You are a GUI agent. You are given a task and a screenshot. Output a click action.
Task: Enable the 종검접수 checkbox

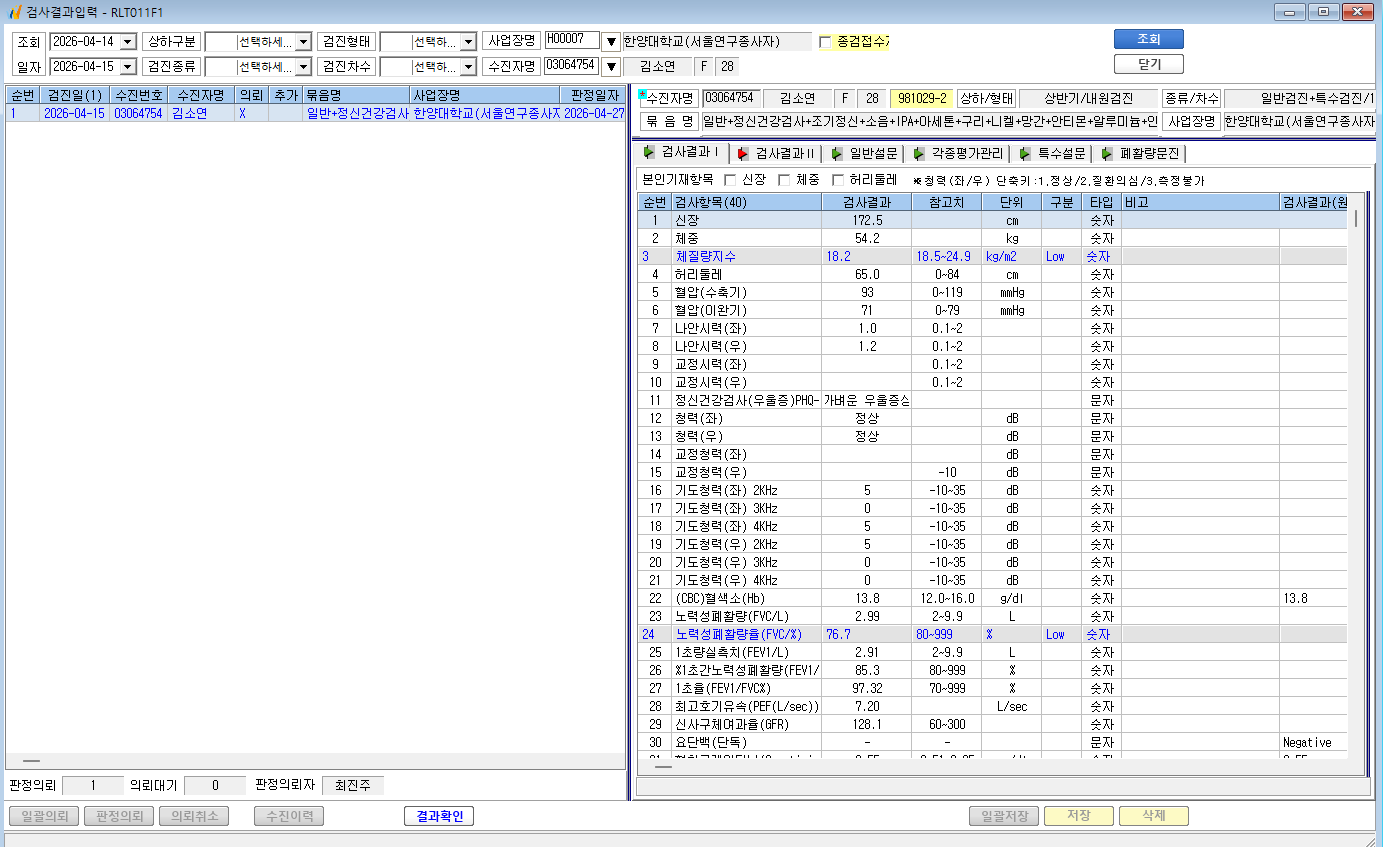click(825, 42)
